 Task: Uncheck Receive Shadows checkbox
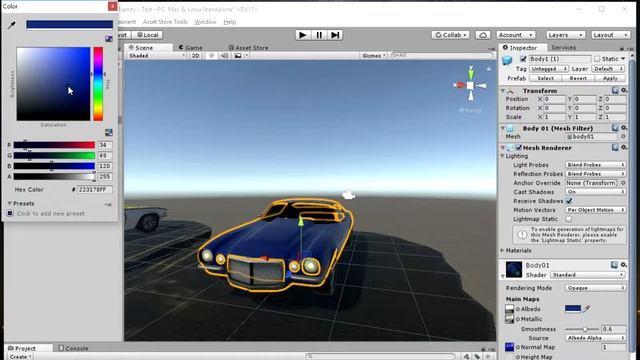click(569, 201)
